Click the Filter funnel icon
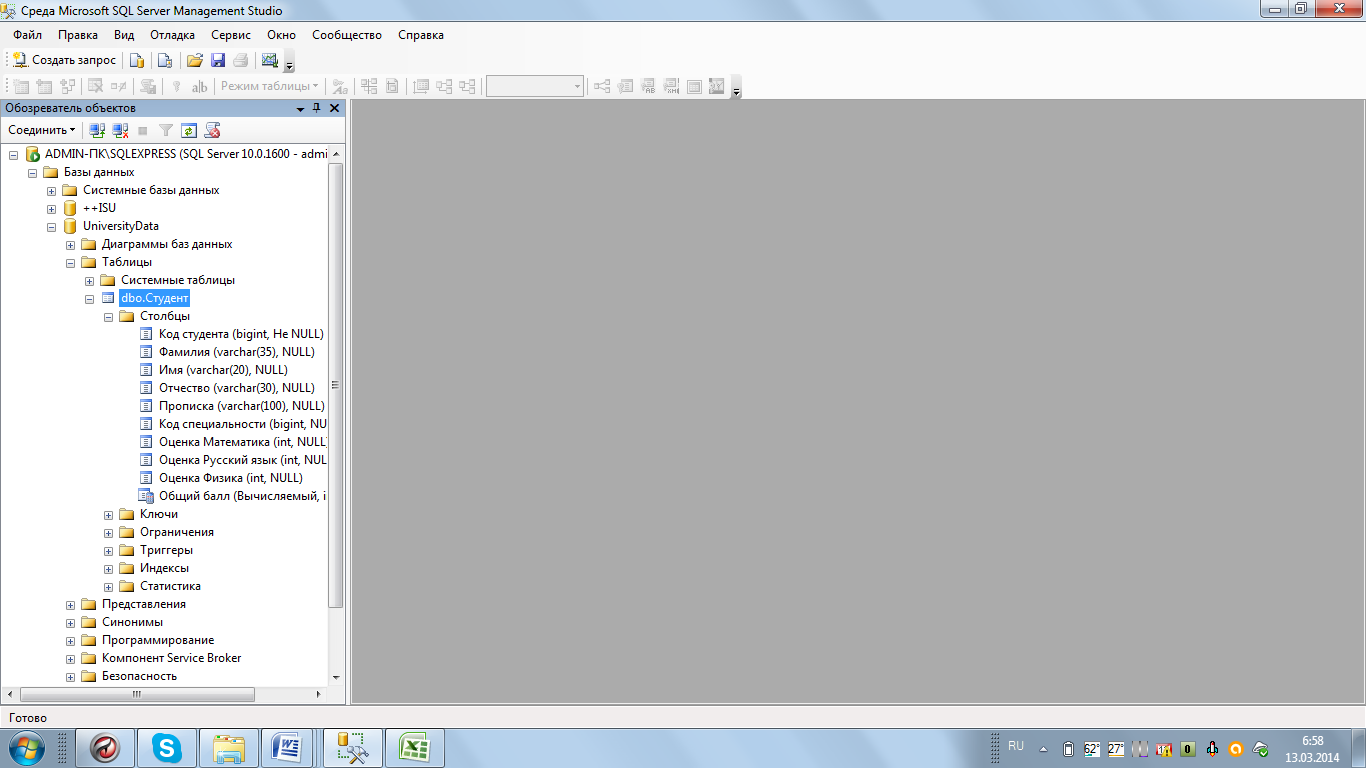1366x768 pixels. tap(166, 130)
